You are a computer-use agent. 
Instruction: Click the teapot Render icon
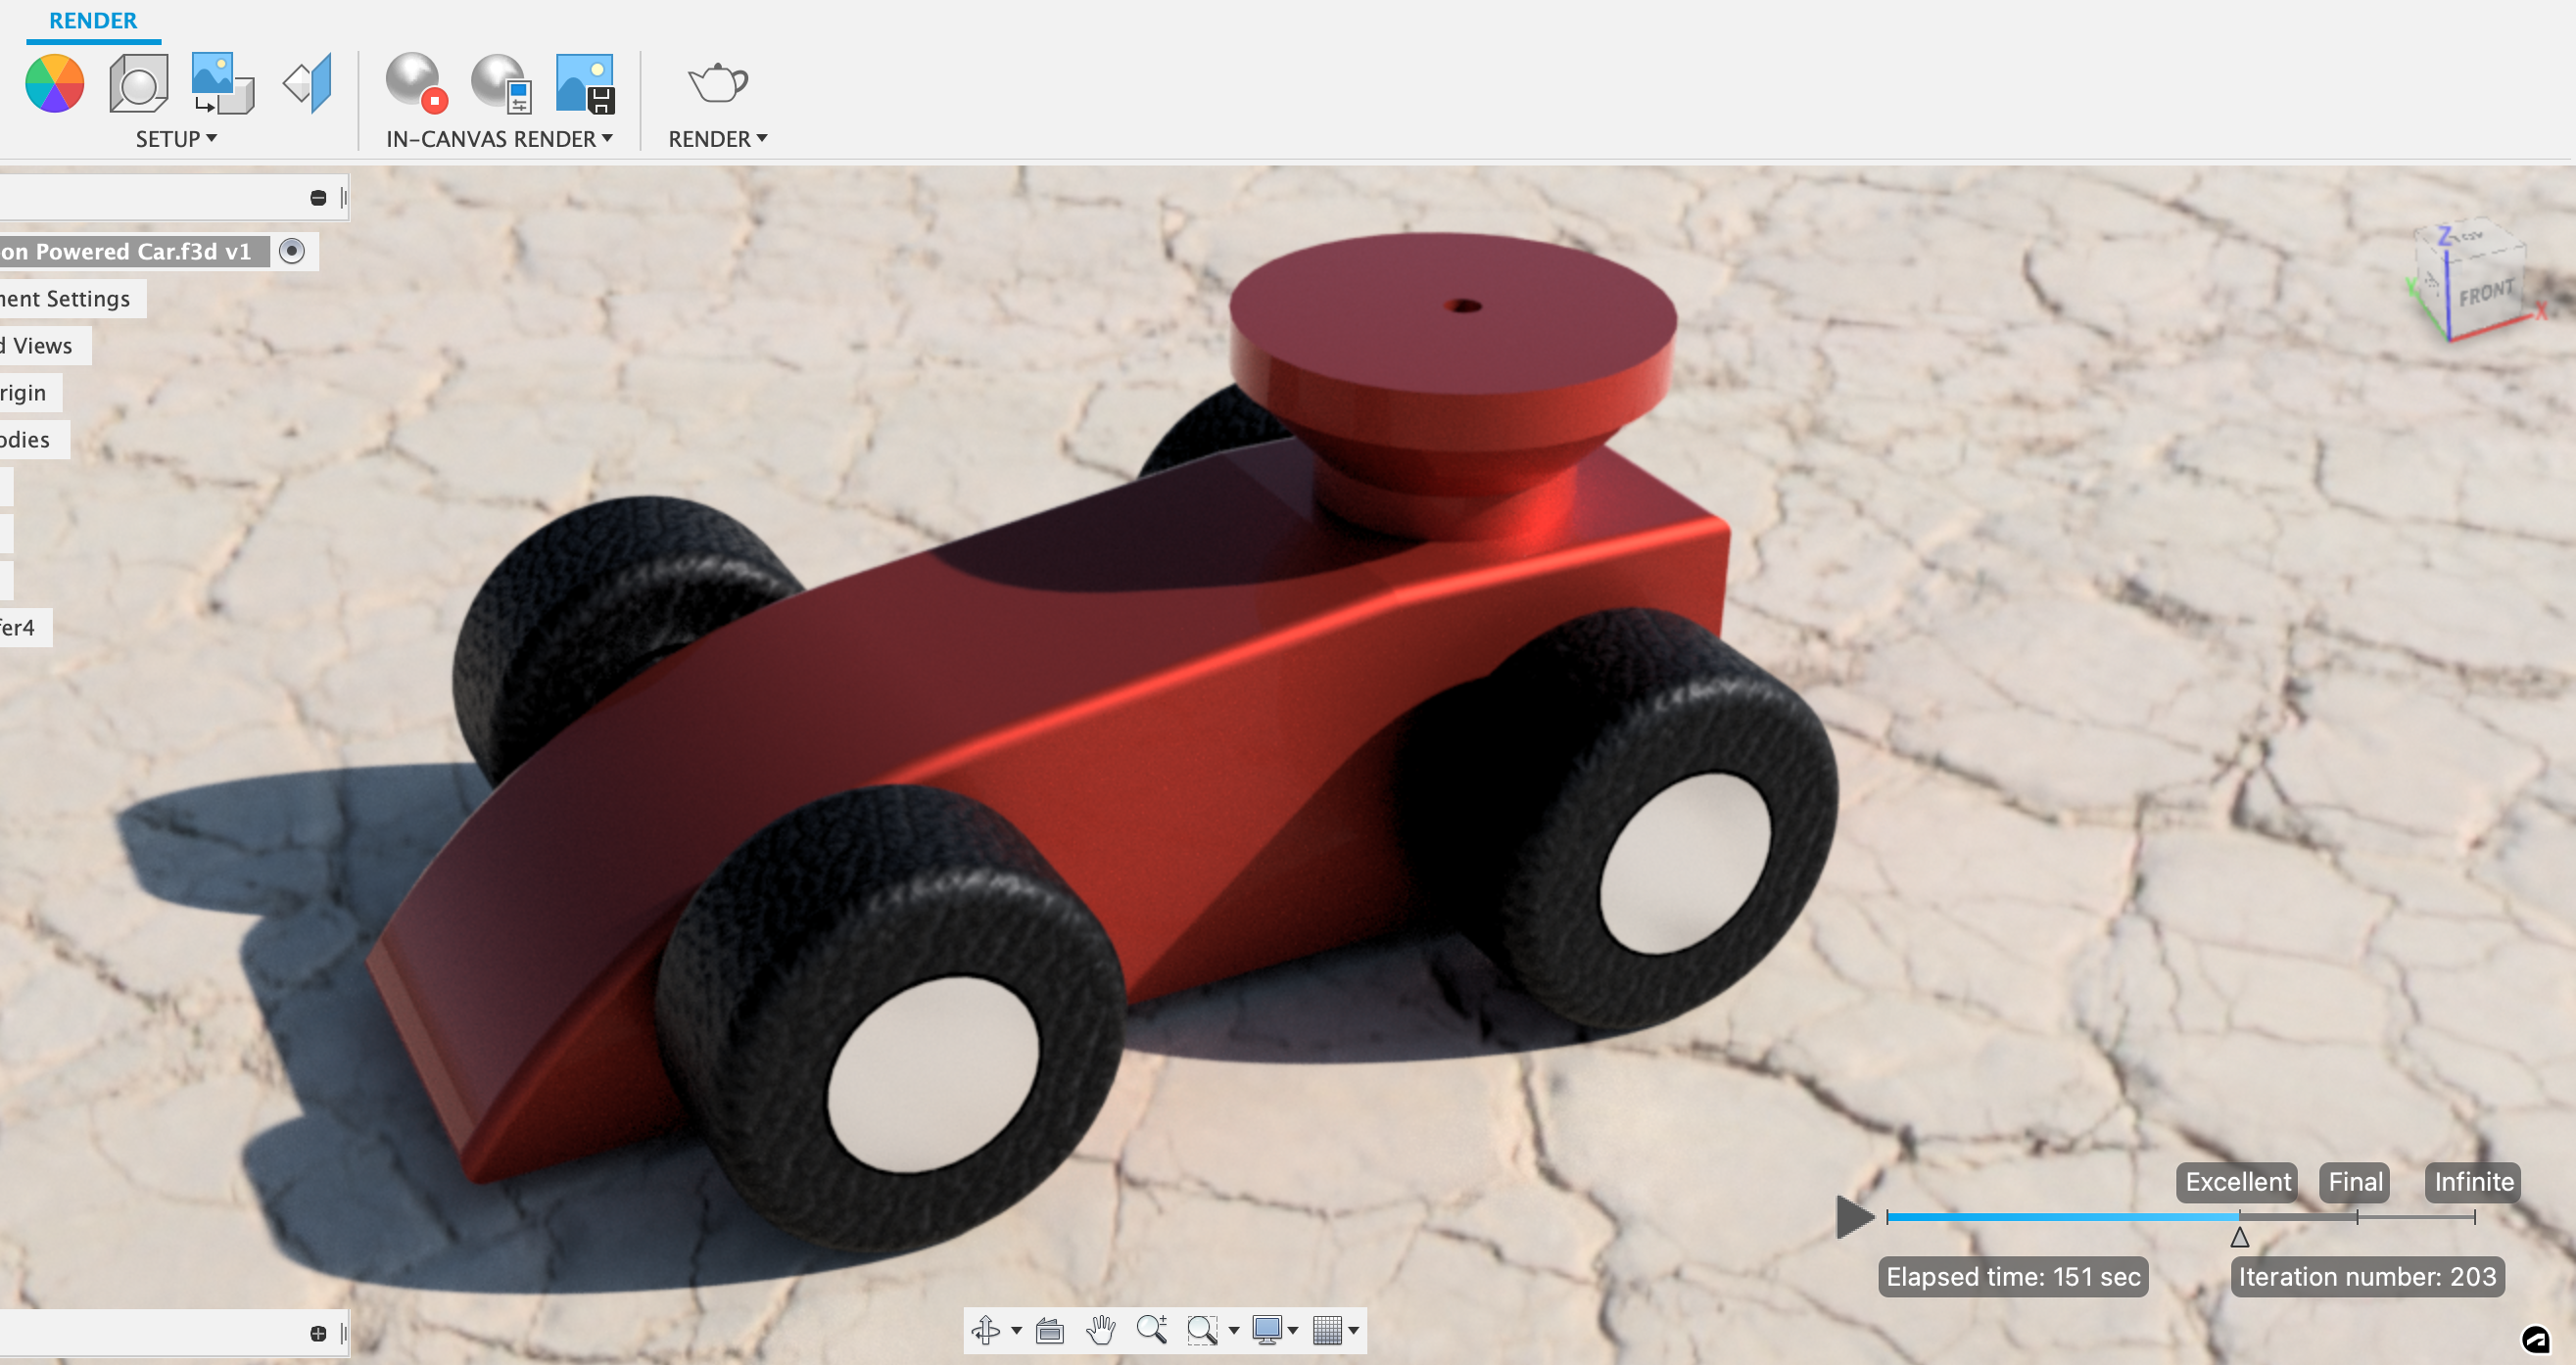point(717,83)
